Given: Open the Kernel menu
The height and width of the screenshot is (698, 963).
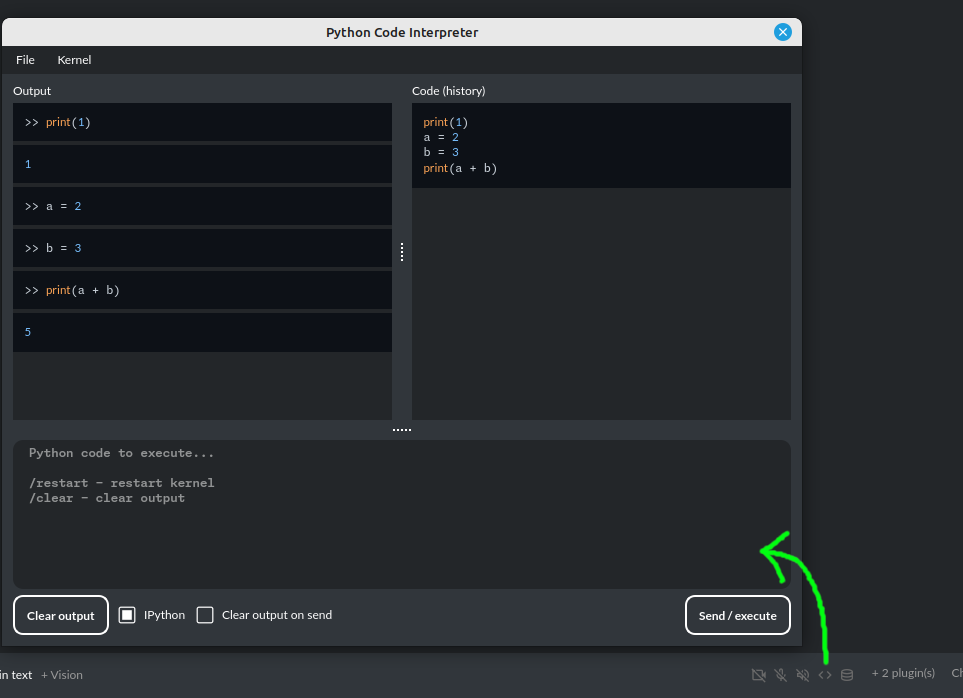Looking at the screenshot, I should (x=74, y=60).
